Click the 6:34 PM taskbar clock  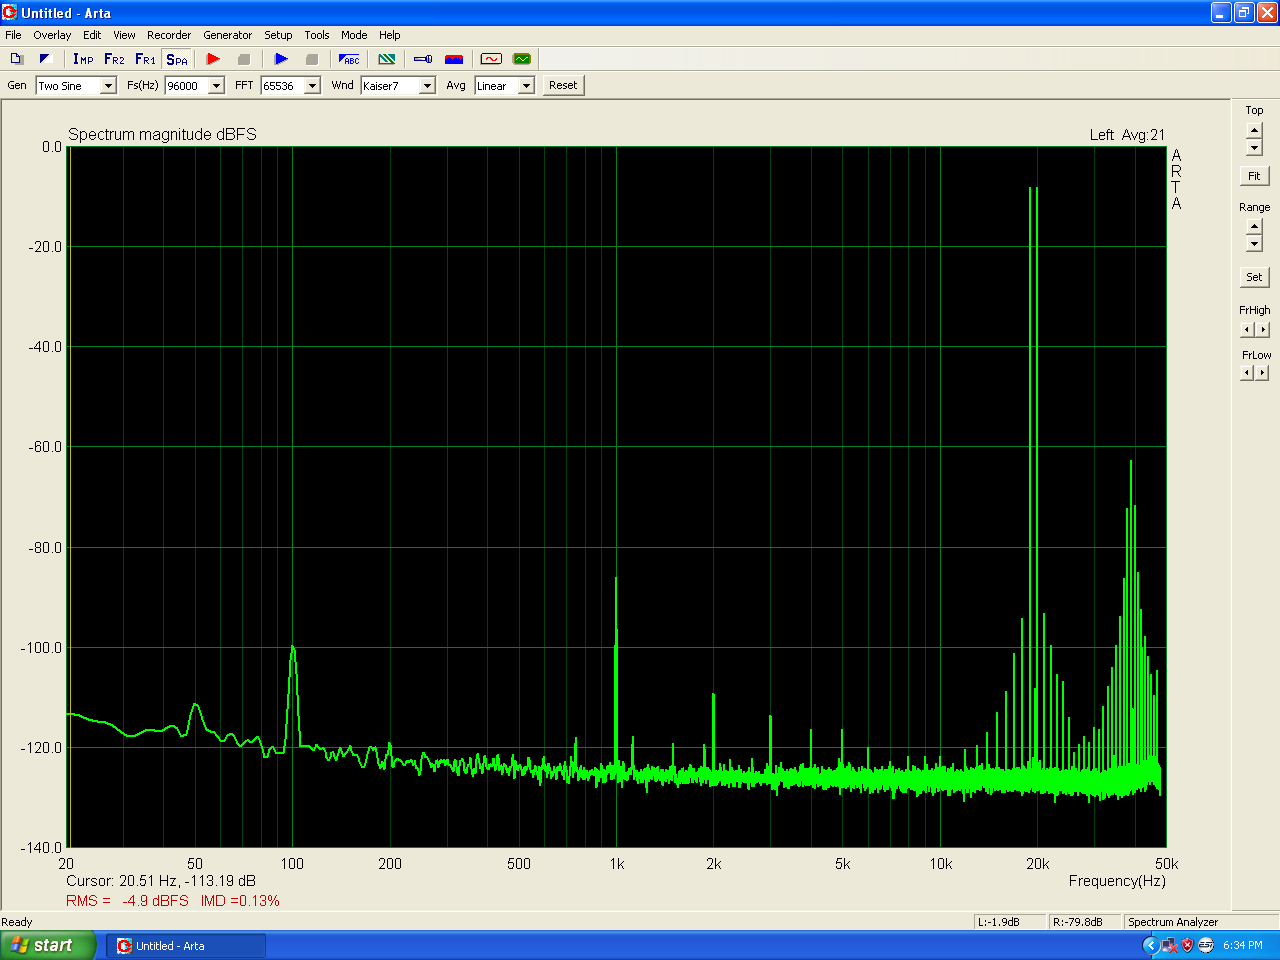point(1243,945)
